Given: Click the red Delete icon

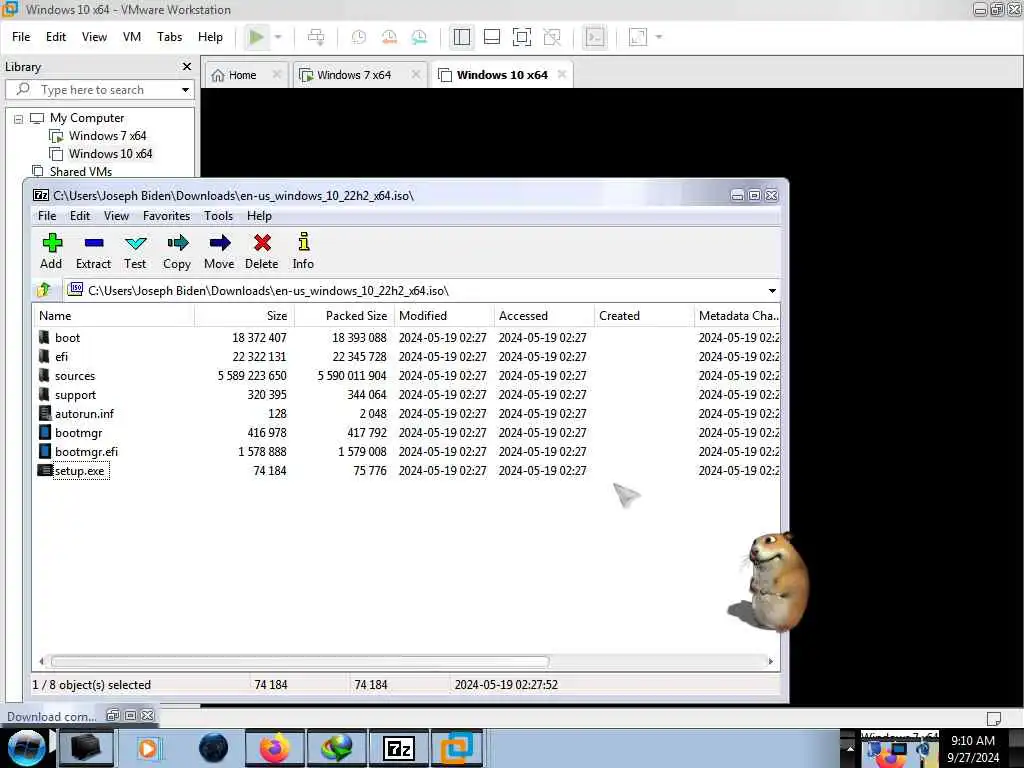Looking at the screenshot, I should point(262,251).
